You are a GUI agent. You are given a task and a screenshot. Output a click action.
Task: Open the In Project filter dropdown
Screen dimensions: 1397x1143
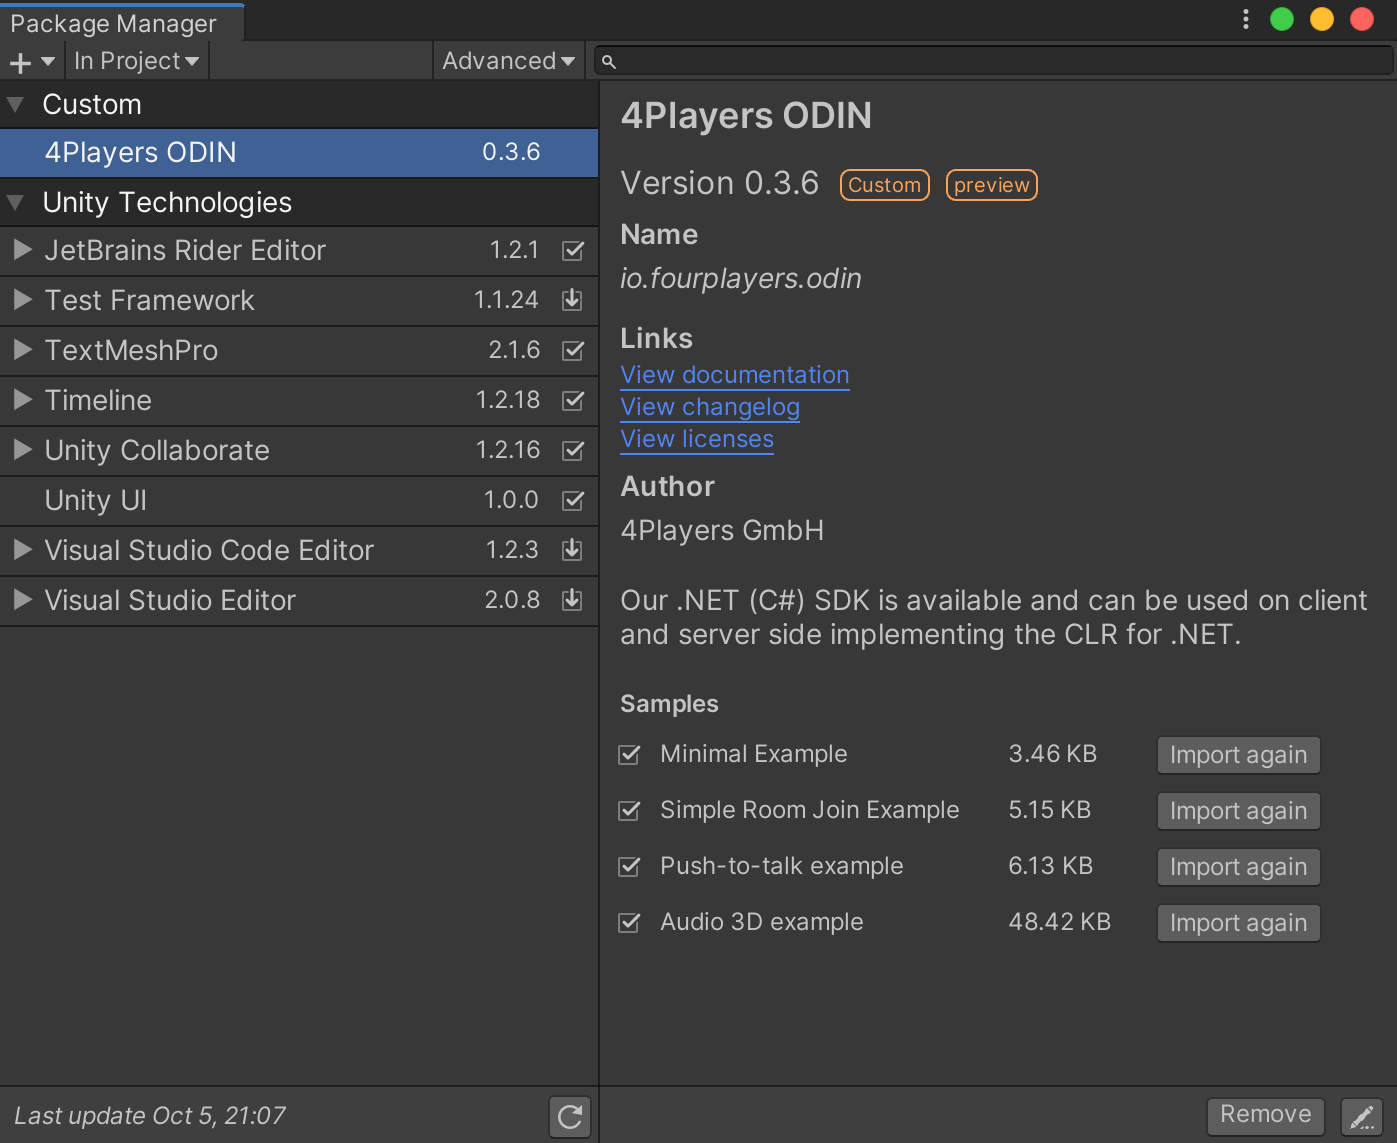click(137, 61)
